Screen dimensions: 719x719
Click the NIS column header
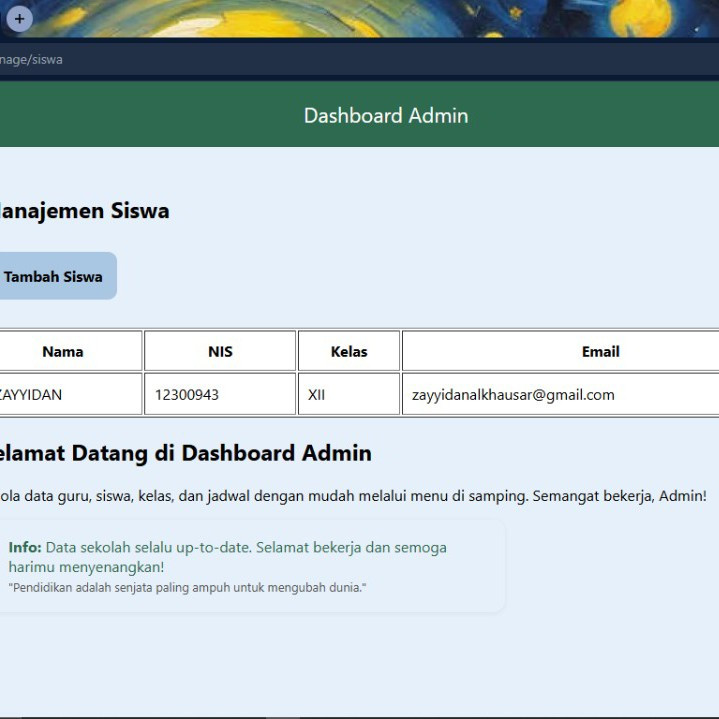point(220,352)
